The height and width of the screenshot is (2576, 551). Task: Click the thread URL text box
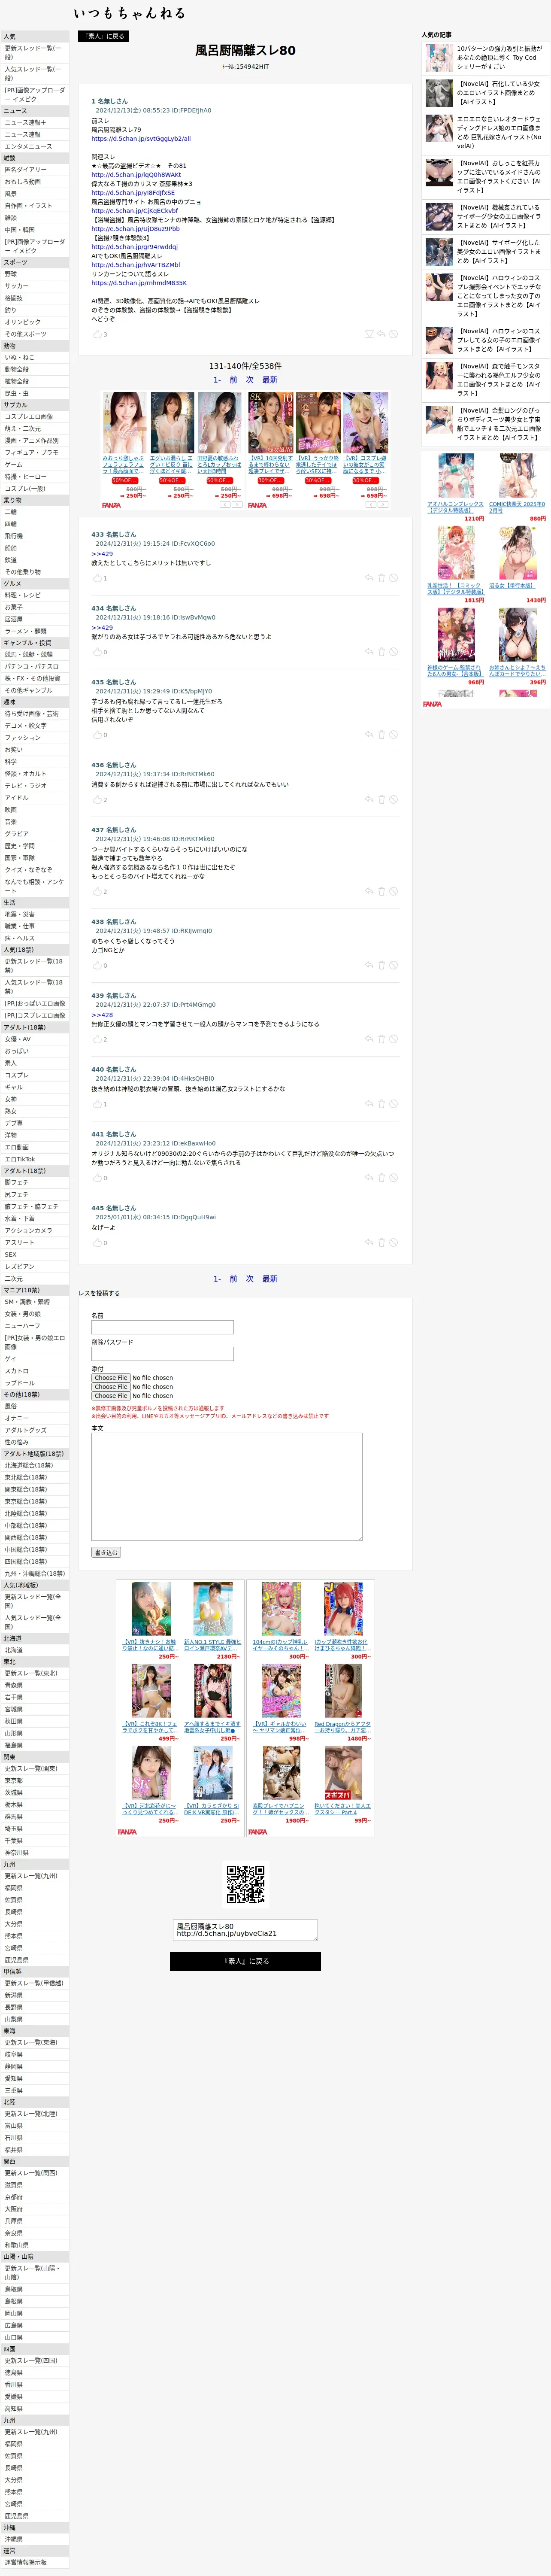tap(245, 1930)
